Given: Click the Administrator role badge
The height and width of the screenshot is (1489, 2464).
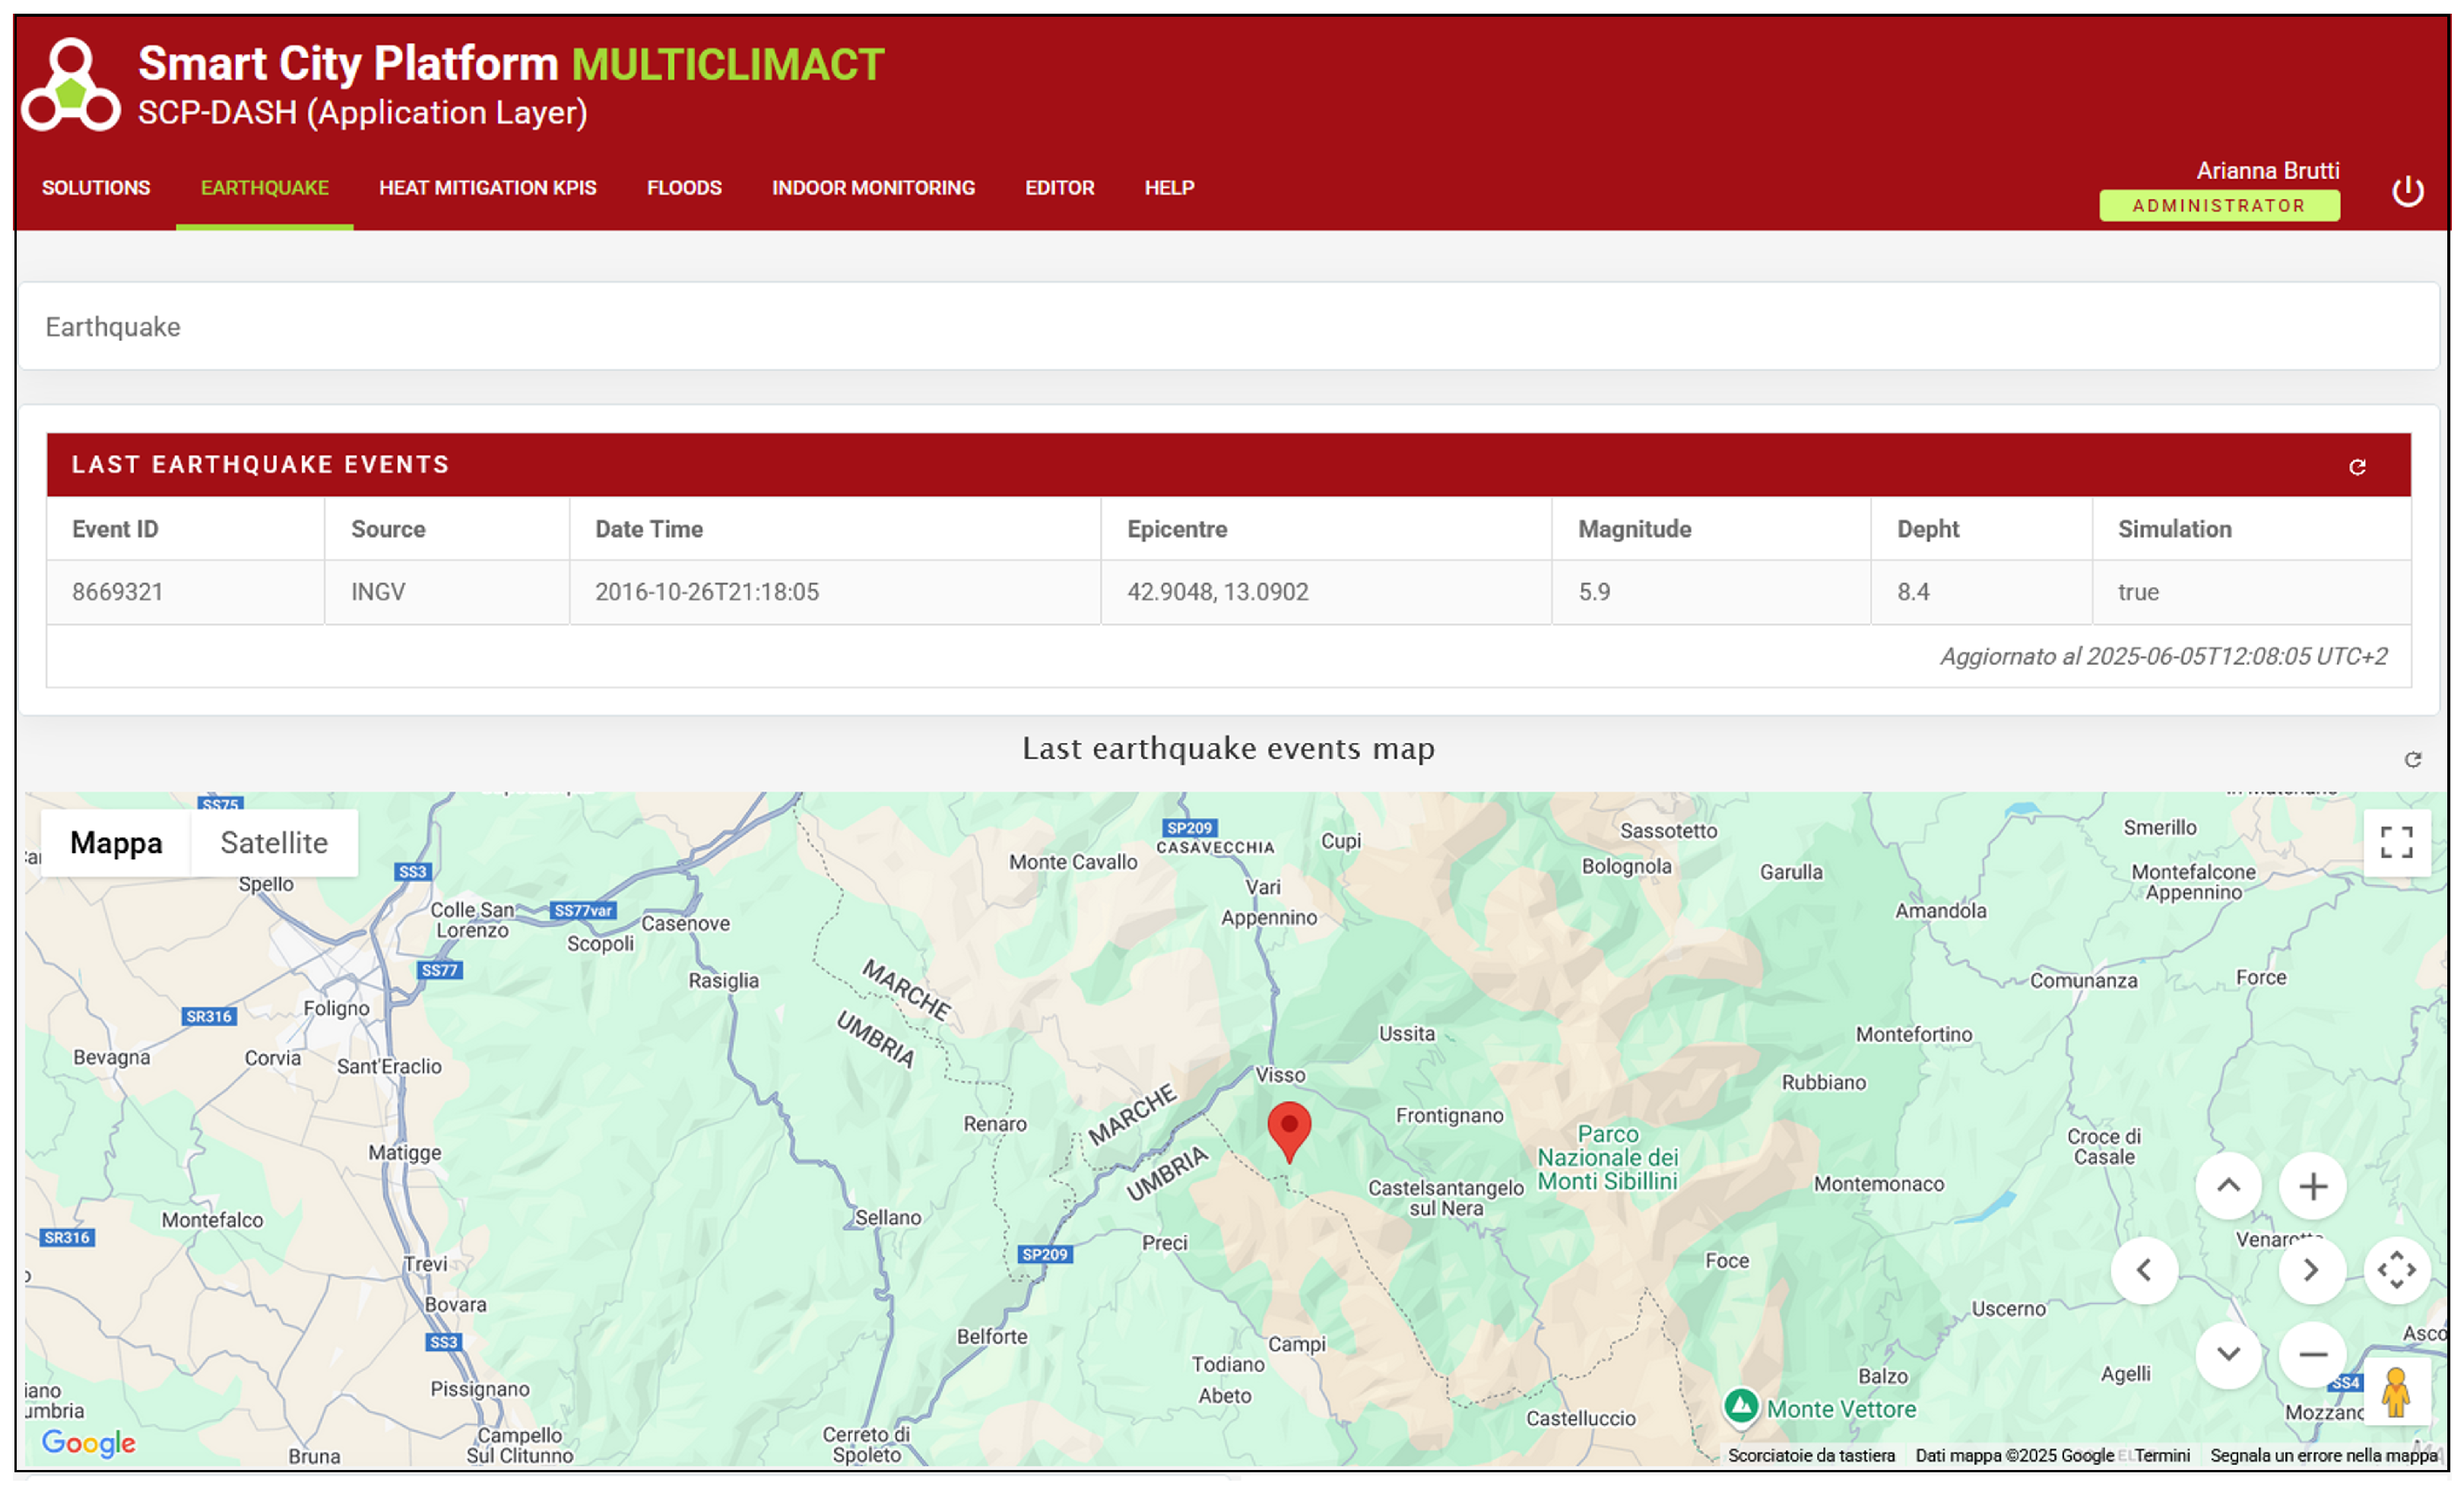Looking at the screenshot, I should coord(2219,206).
